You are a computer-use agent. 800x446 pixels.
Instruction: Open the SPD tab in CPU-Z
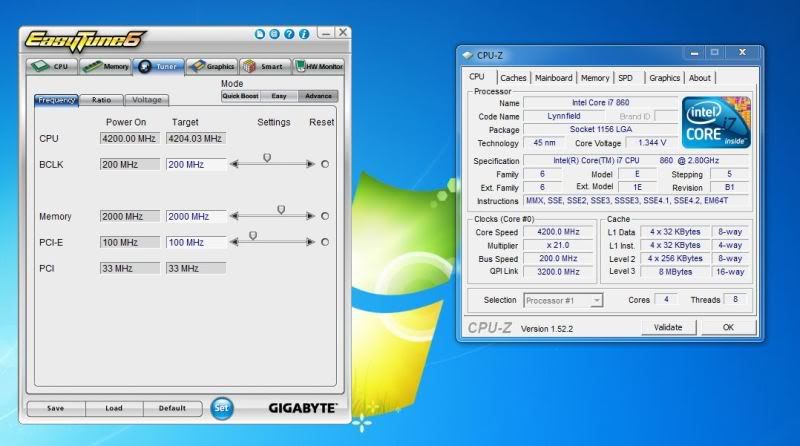(x=626, y=78)
